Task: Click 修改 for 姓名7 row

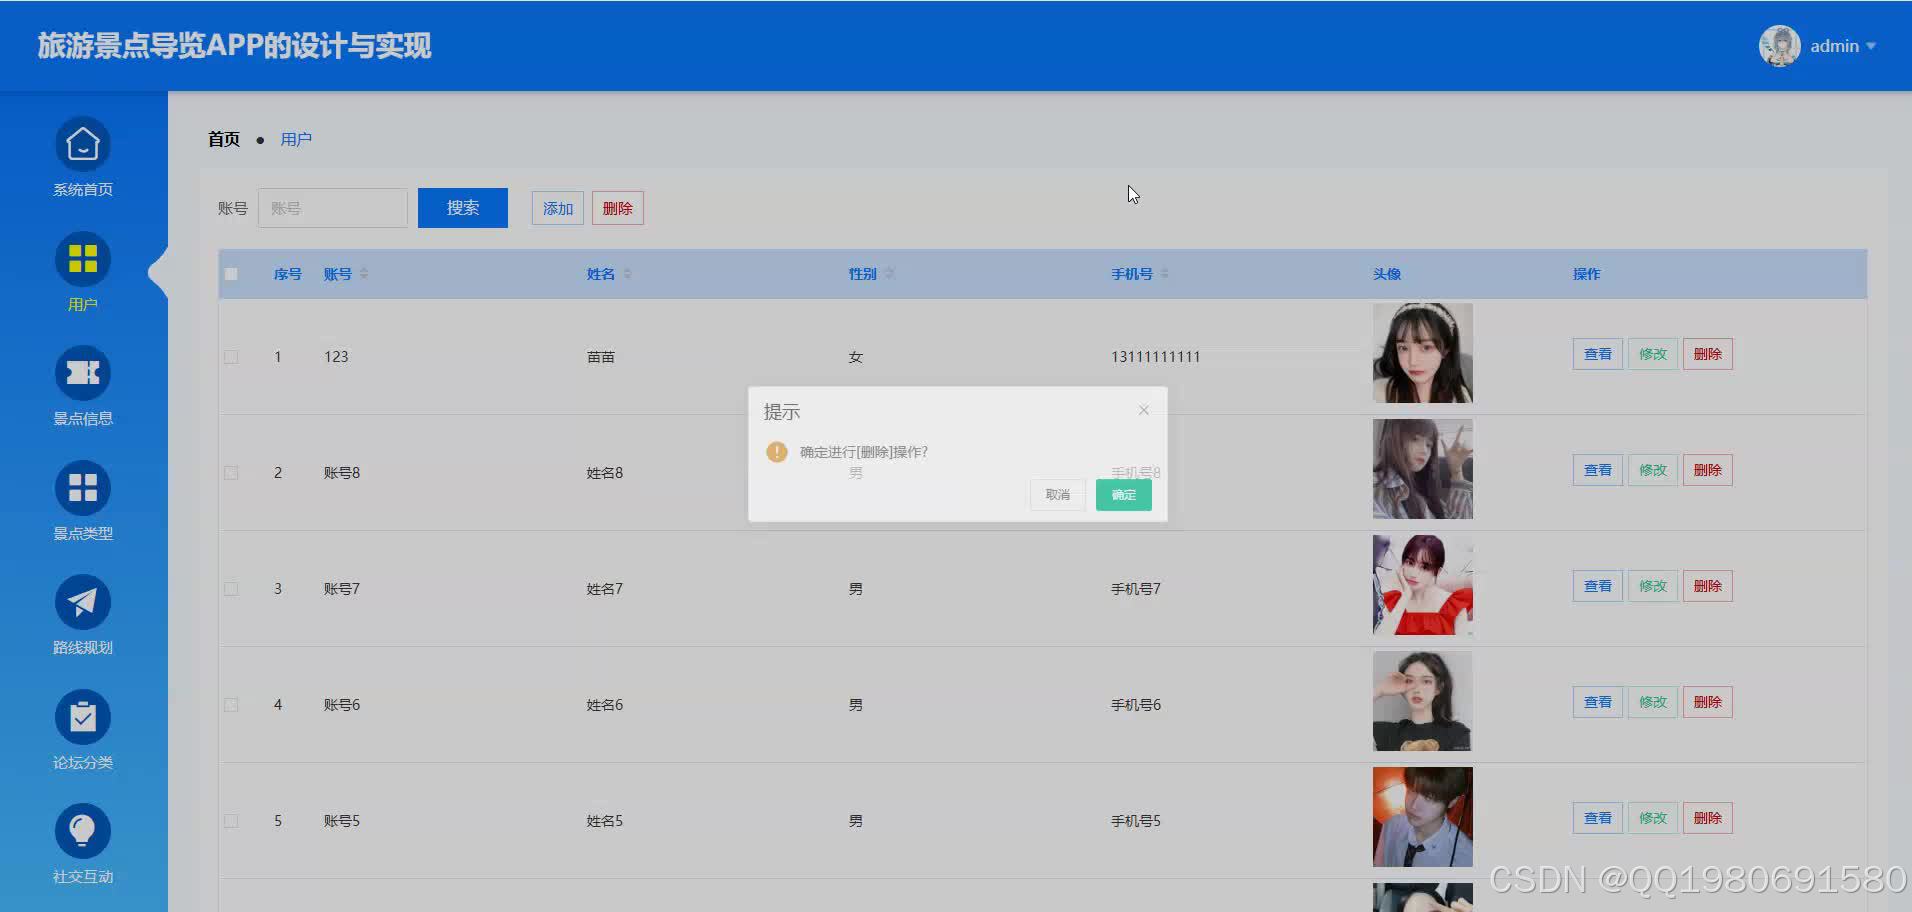Action: 1653,586
